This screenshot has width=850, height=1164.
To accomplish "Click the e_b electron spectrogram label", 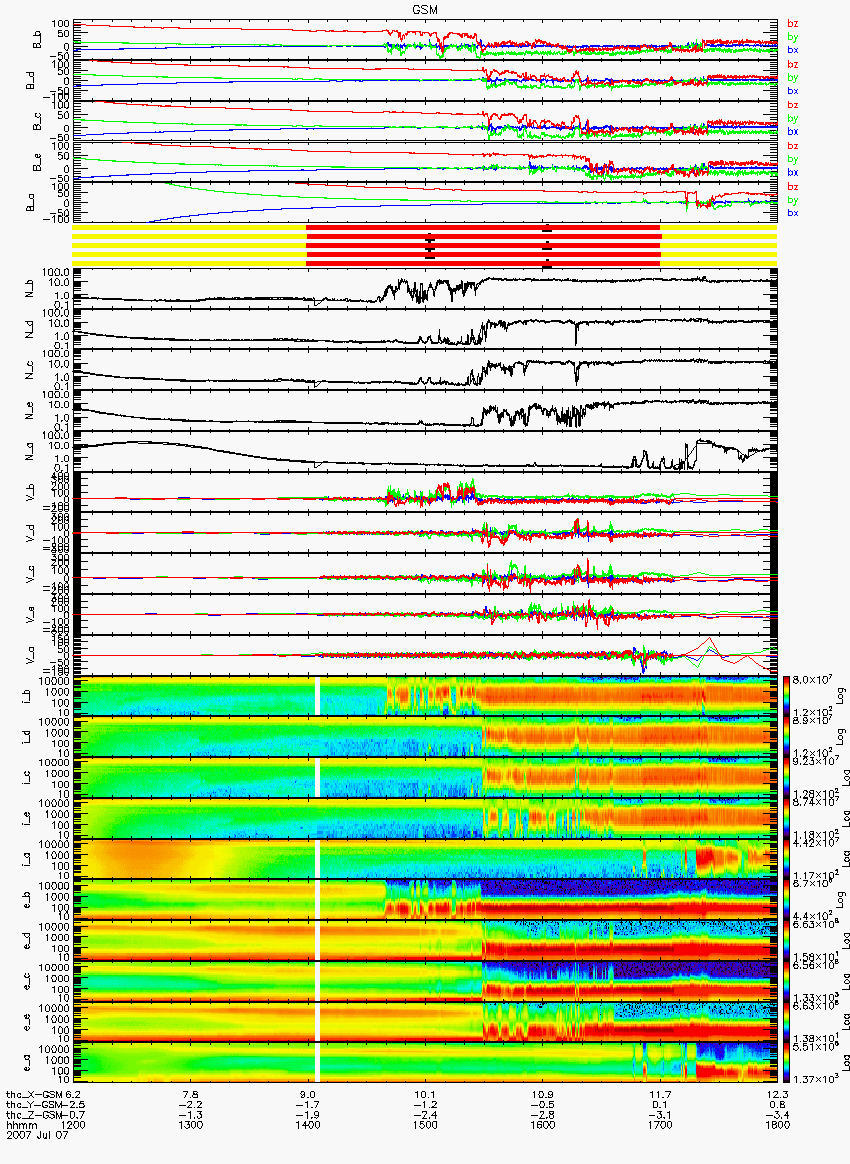I will 27,900.
